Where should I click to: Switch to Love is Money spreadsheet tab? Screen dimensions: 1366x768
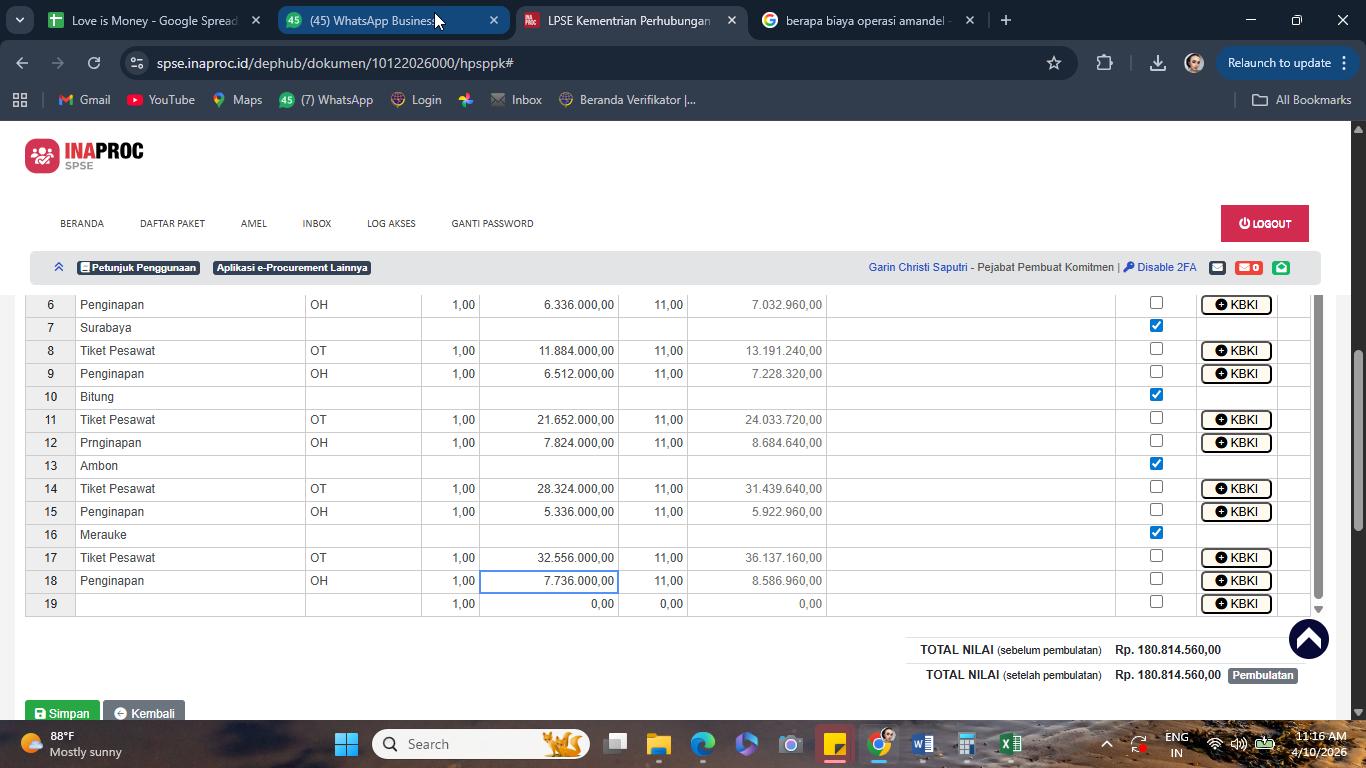pyautogui.click(x=155, y=20)
